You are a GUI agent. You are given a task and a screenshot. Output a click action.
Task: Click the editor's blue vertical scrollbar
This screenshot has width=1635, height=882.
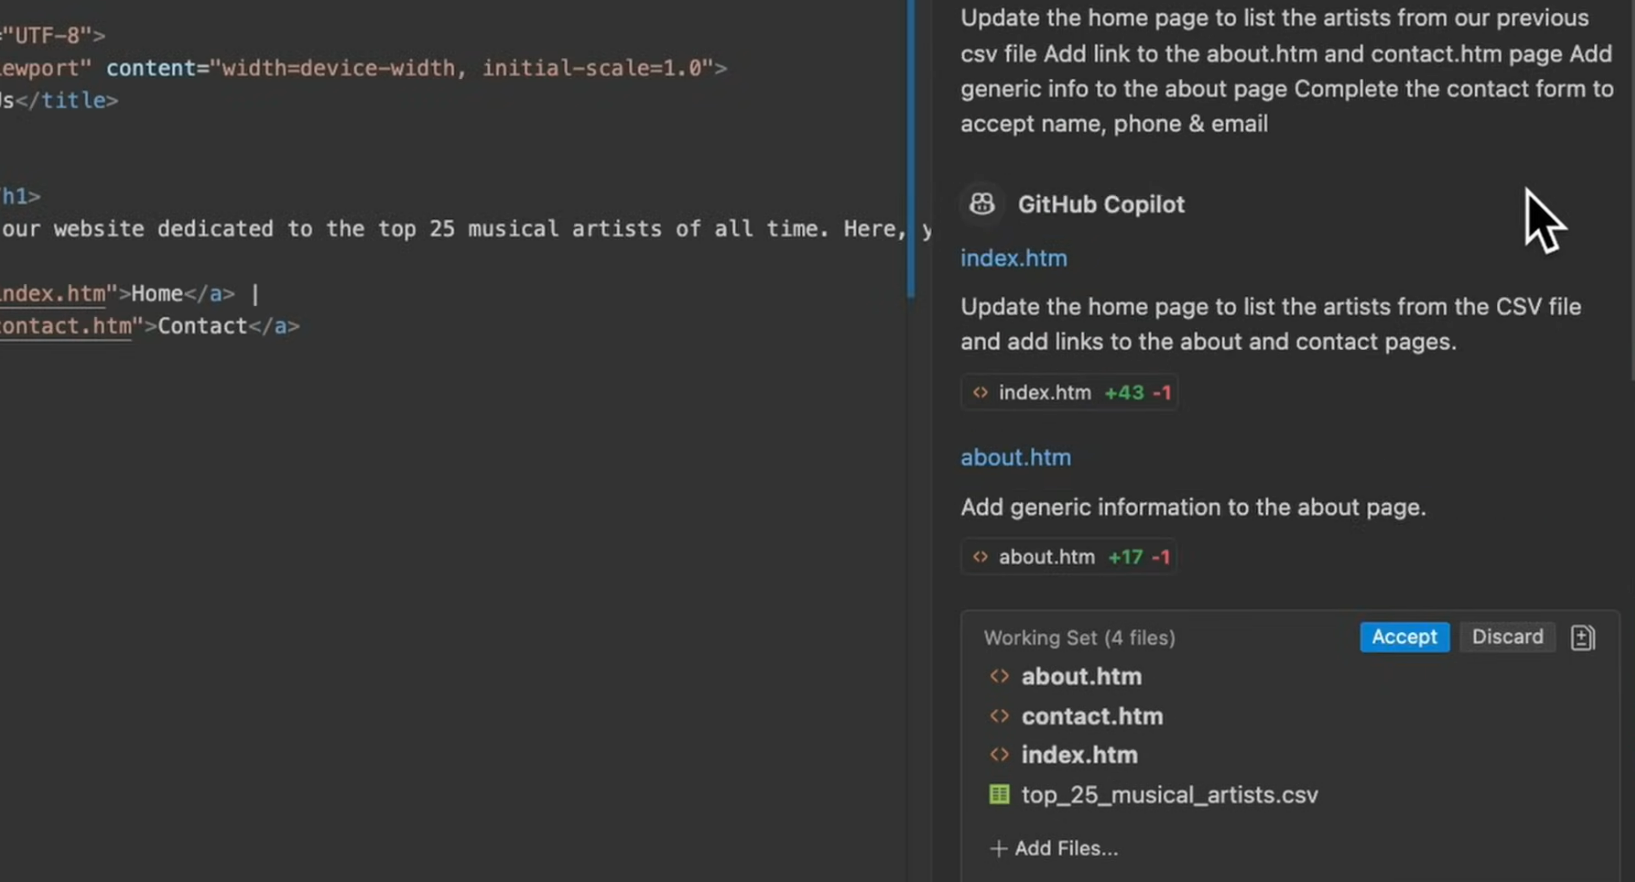911,148
